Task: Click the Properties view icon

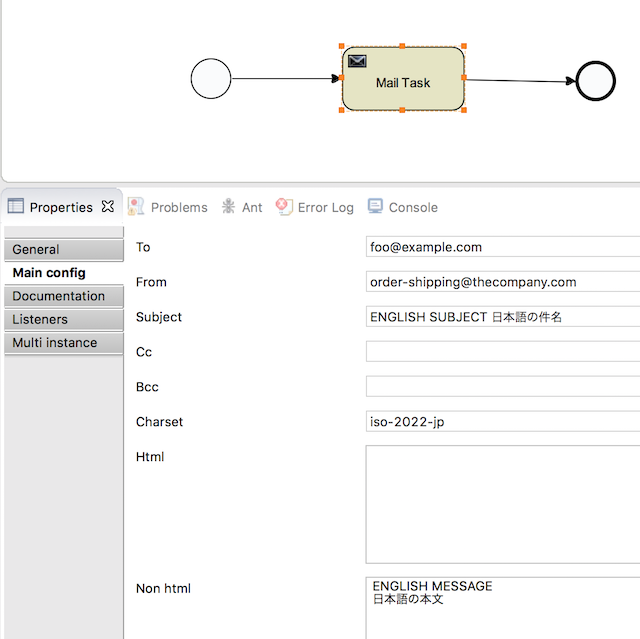Action: tap(16, 207)
